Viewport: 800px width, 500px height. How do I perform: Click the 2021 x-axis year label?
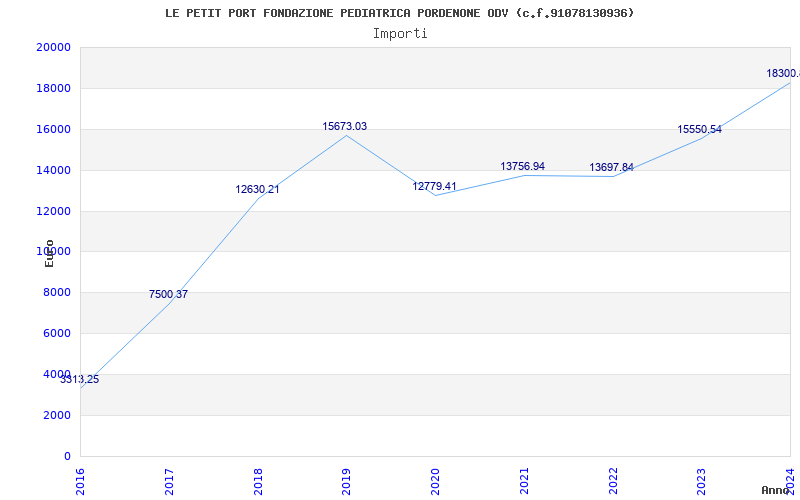[x=524, y=480]
